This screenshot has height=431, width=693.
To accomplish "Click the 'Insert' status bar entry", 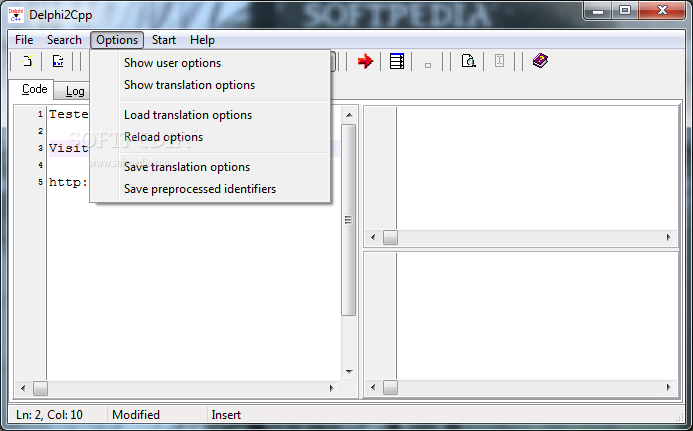I will [226, 415].
